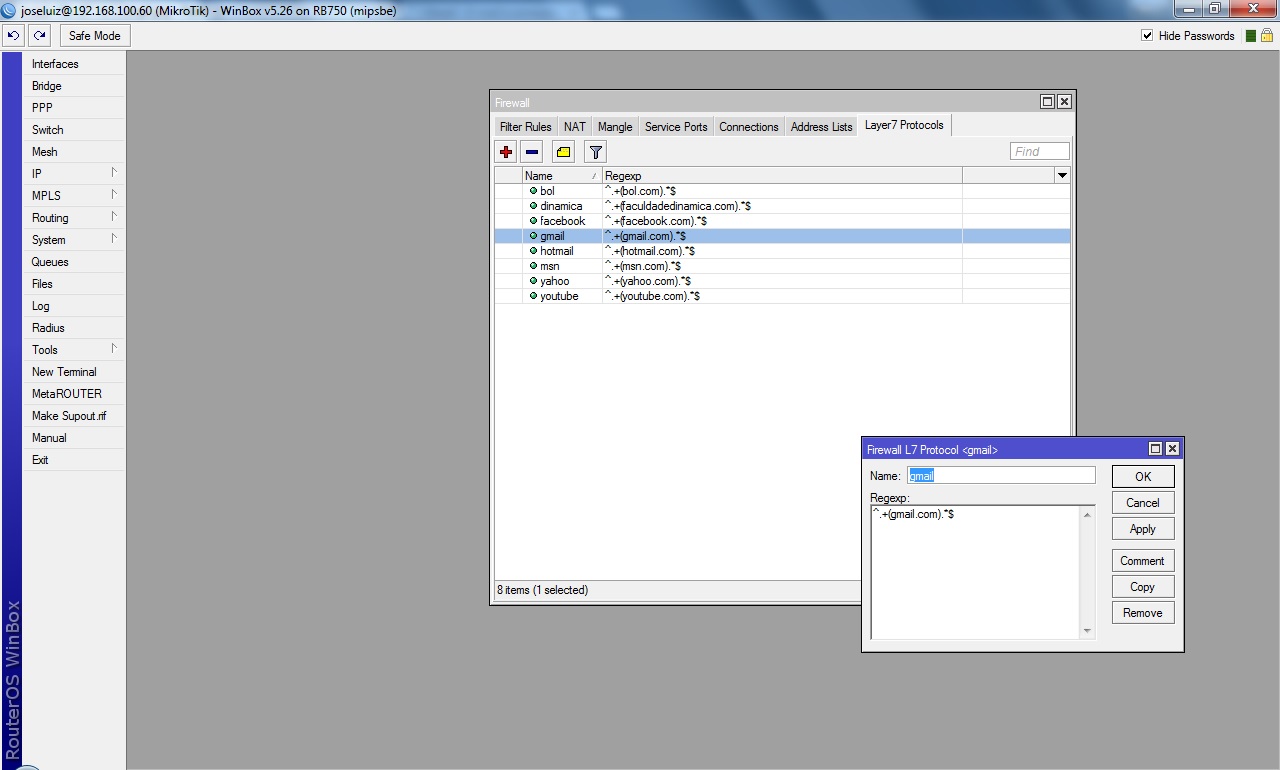Open Files in the sidebar

[x=74, y=284]
